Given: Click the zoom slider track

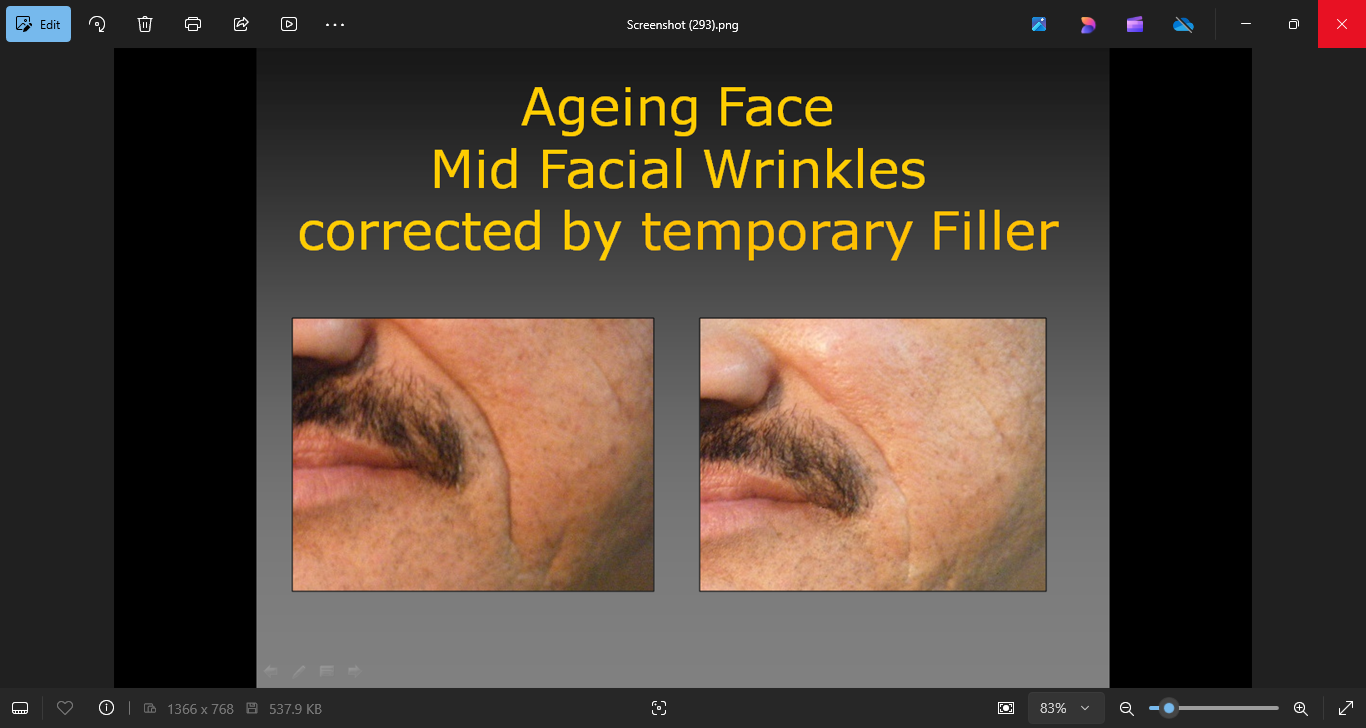Looking at the screenshot, I should (1230, 708).
